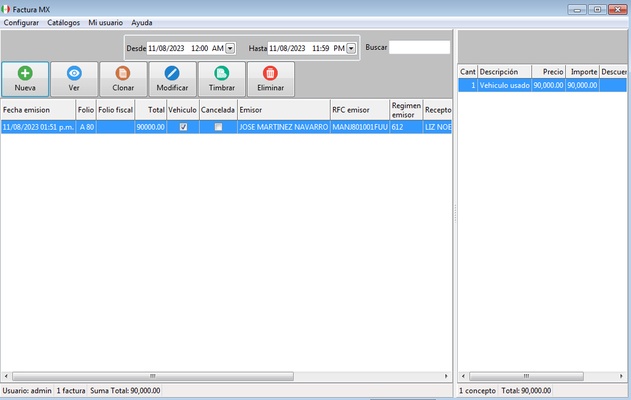This screenshot has height=400, width=631.
Task: Minimize the Factura MX window
Action: click(x=577, y=9)
